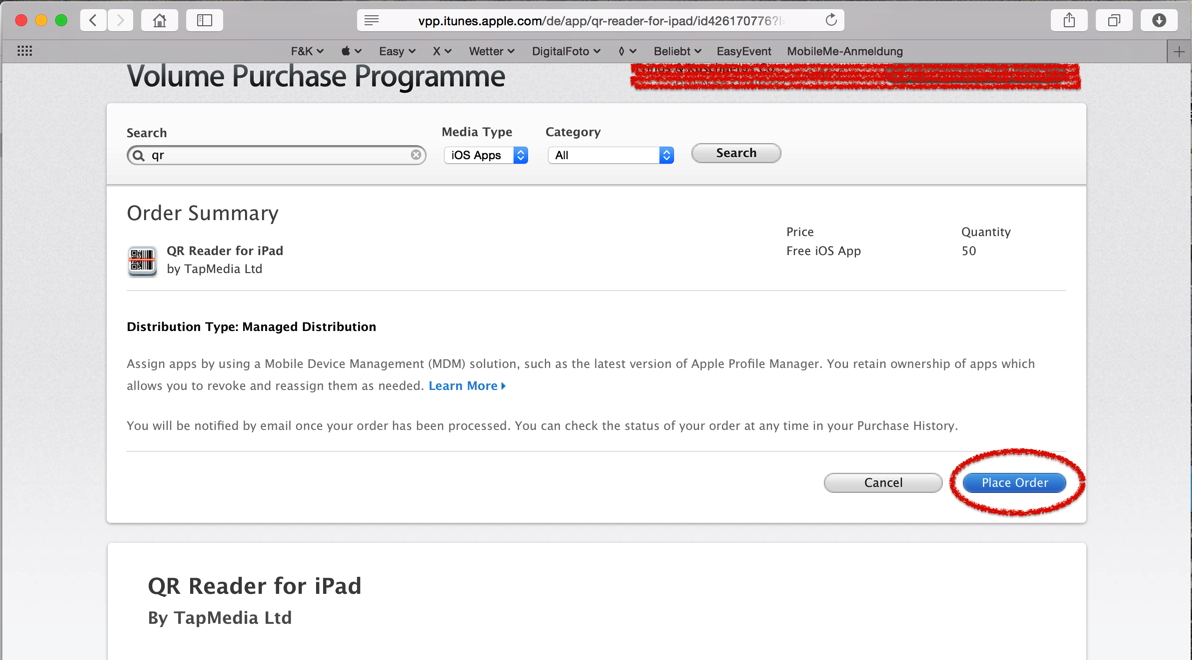The height and width of the screenshot is (660, 1192).
Task: Open the Top Sites grid icon
Action: click(x=24, y=51)
